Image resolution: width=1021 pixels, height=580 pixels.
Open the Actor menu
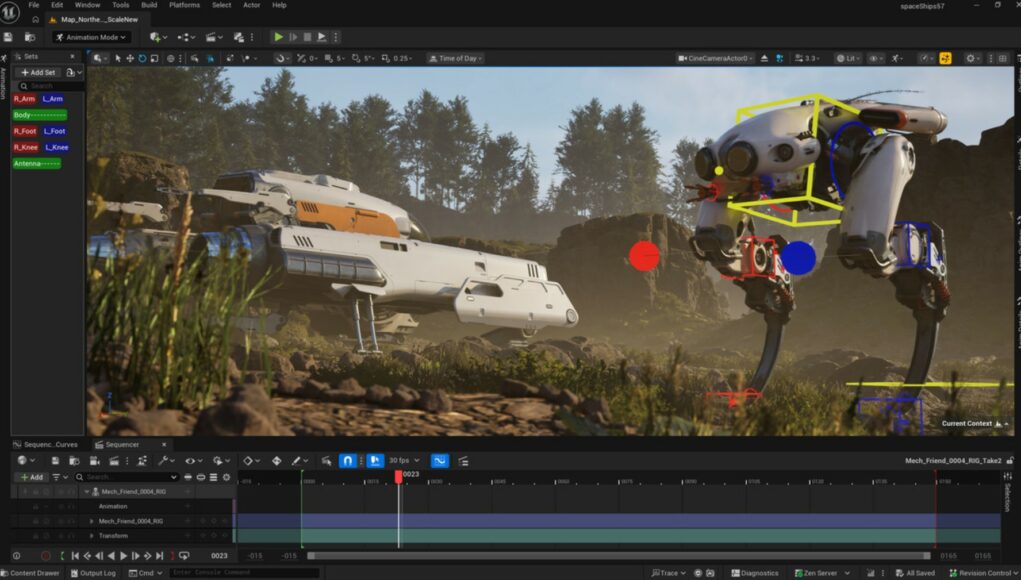(x=251, y=5)
